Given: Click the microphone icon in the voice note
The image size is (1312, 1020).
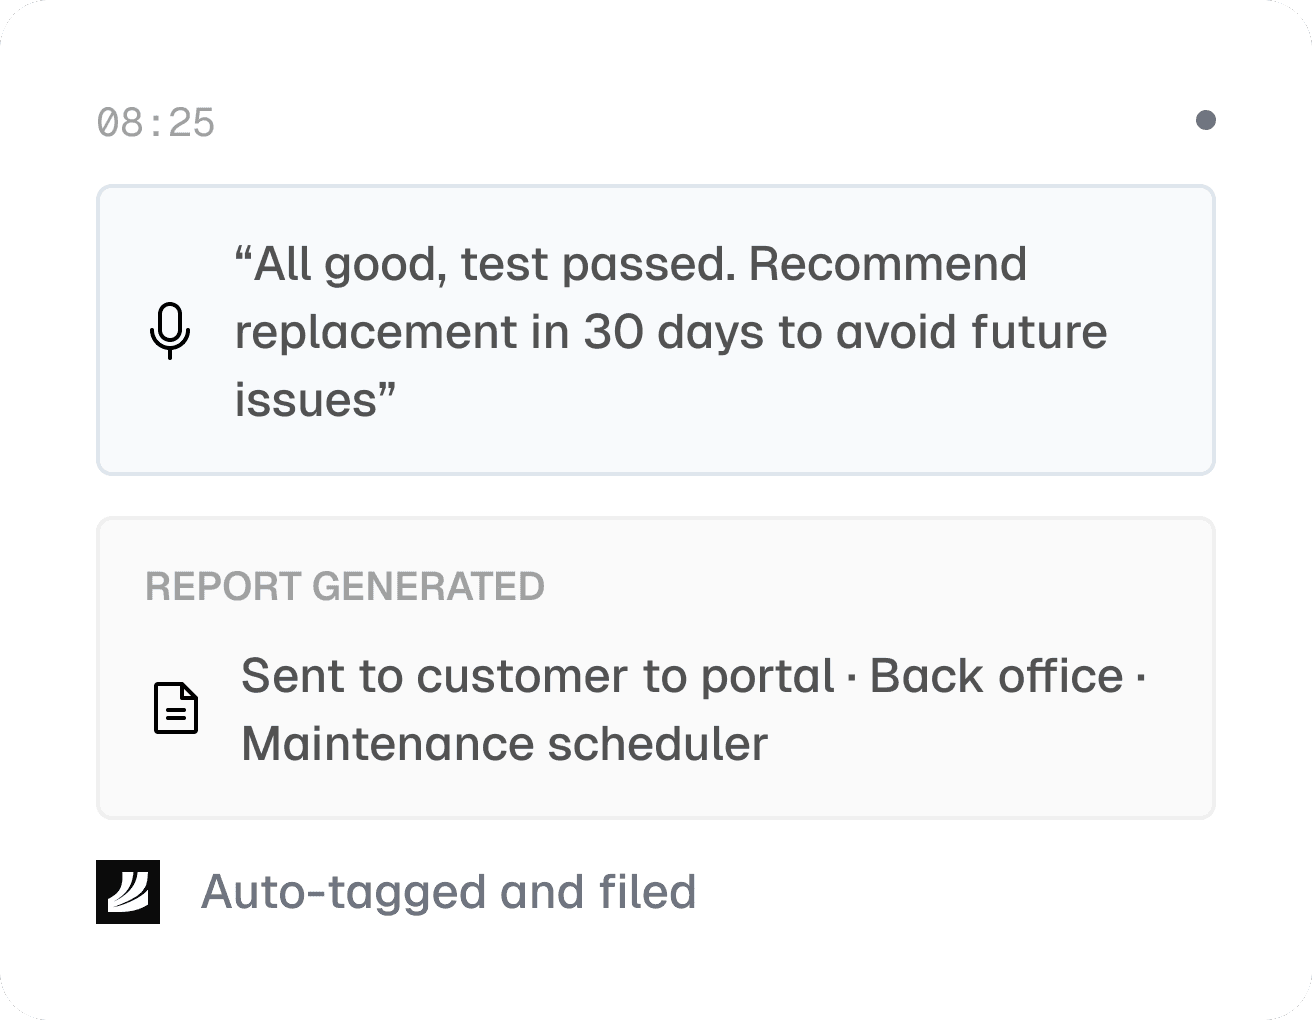Looking at the screenshot, I should pyautogui.click(x=170, y=330).
